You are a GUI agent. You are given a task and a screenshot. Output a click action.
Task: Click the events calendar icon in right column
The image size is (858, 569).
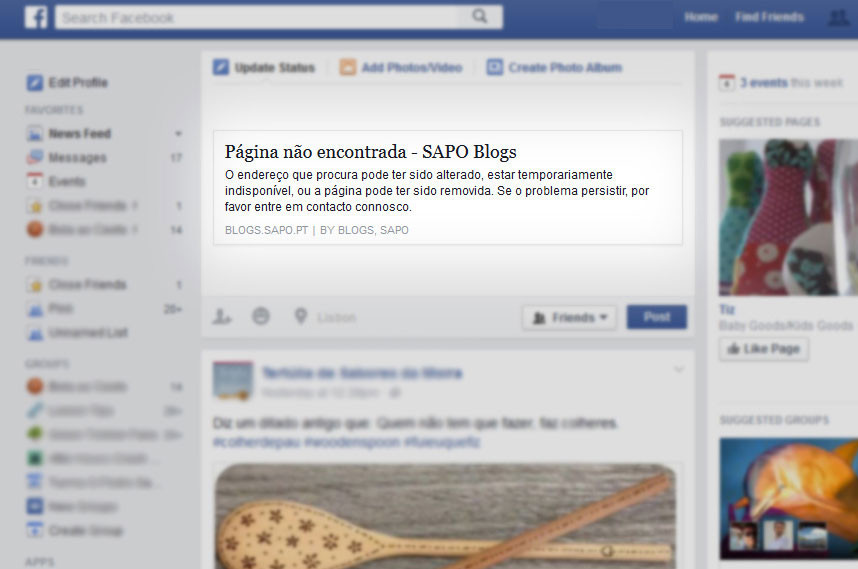[x=727, y=83]
